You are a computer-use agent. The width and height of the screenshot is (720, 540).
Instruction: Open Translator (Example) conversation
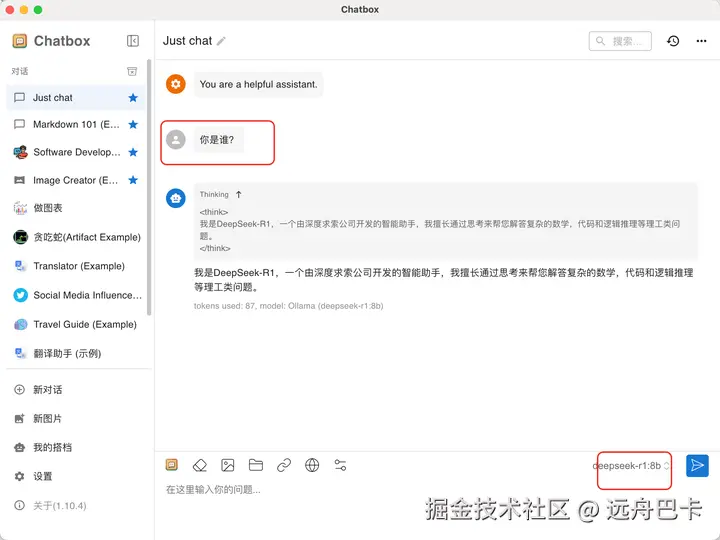[x=76, y=266]
